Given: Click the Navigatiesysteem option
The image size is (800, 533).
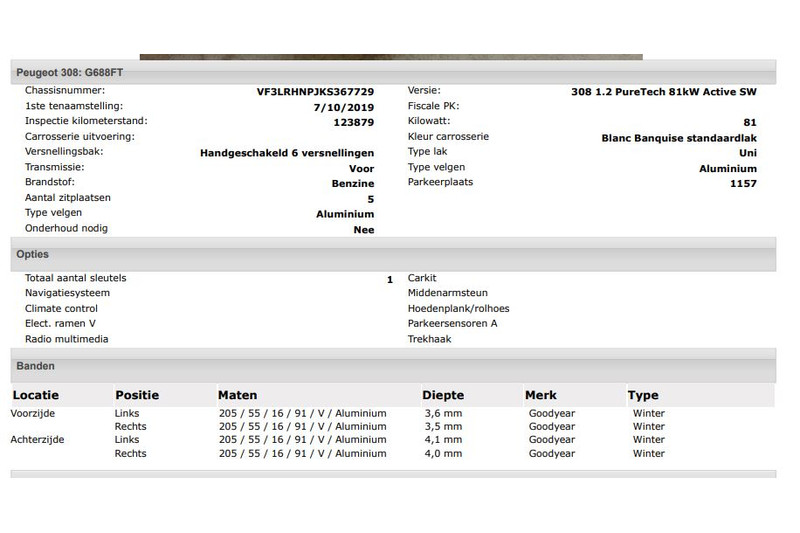Looking at the screenshot, I should click(67, 293).
